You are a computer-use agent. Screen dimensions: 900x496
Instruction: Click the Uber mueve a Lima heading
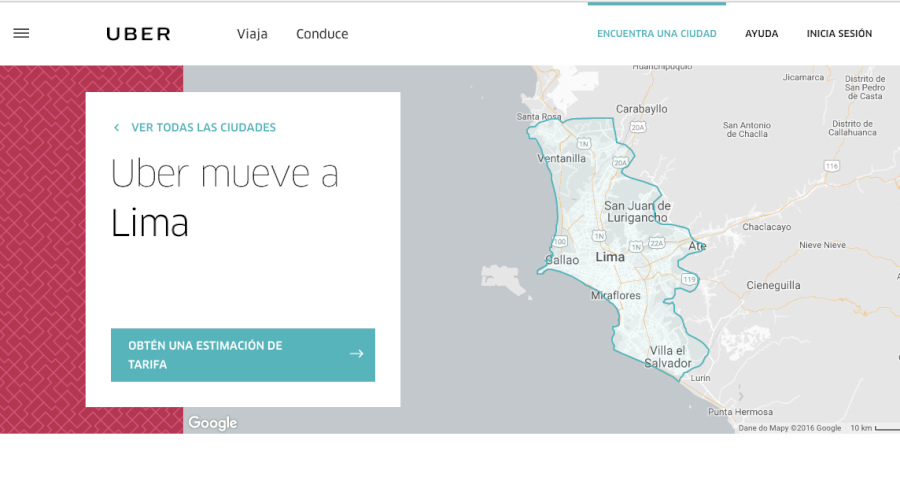tap(224, 197)
